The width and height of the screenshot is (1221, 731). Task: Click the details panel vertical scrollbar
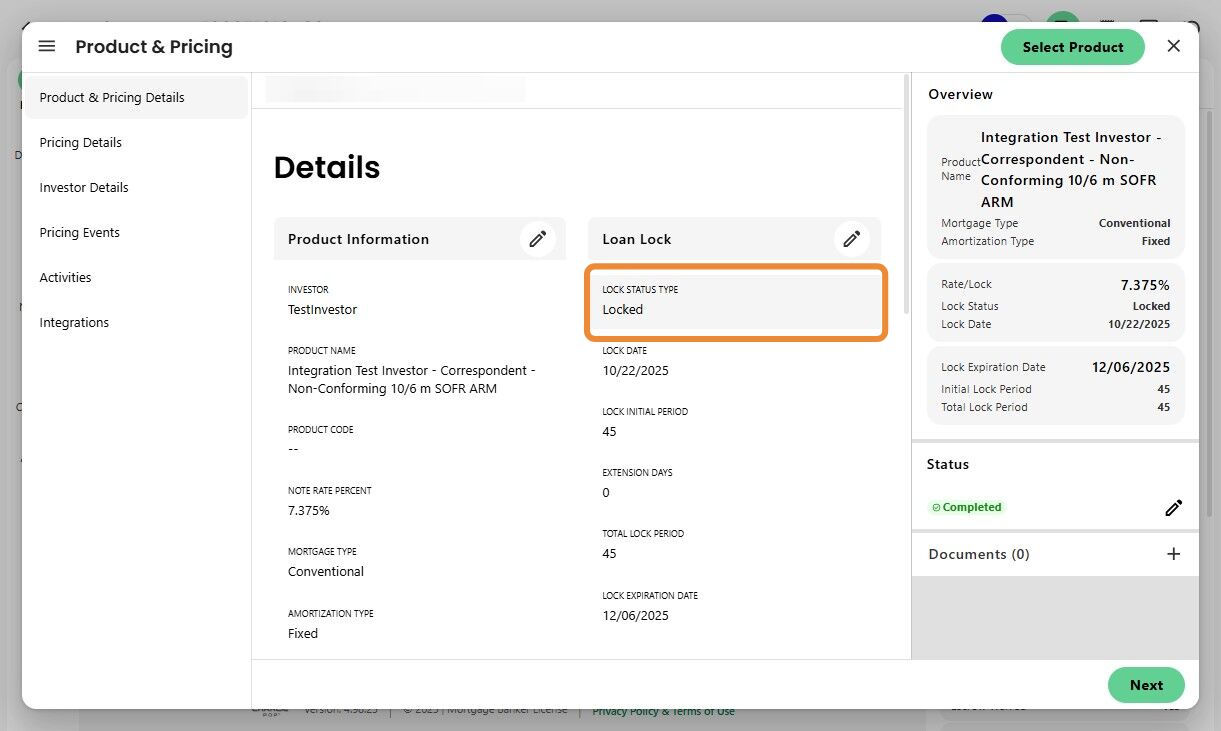click(906, 195)
